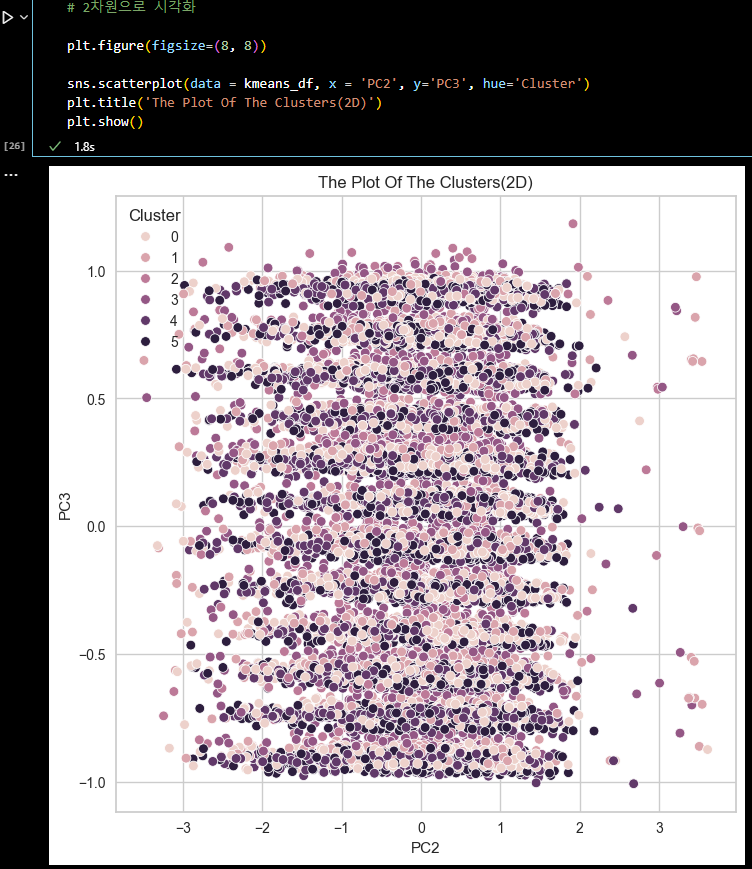The width and height of the screenshot is (752, 869).
Task: Open the cell output ellipsis menu
Action: 11,175
